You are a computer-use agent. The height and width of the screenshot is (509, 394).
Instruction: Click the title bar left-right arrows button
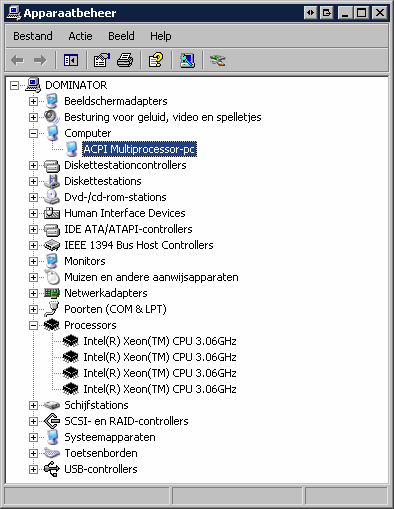310,13
